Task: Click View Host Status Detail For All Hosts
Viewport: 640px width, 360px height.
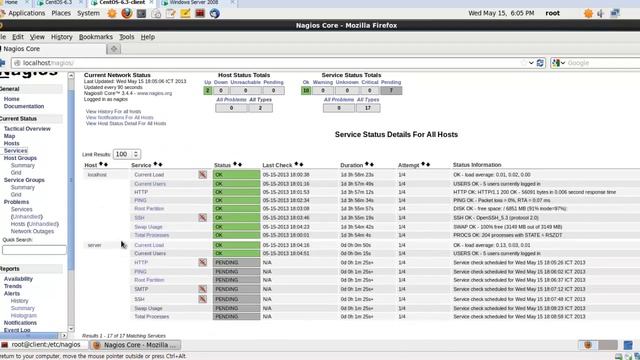Action: pyautogui.click(x=126, y=123)
